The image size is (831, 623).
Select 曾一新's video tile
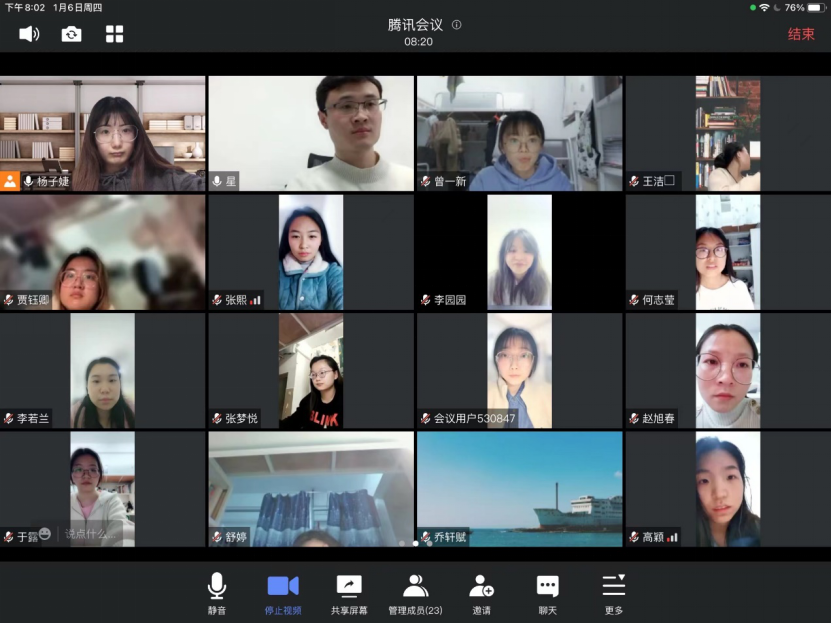coord(519,133)
